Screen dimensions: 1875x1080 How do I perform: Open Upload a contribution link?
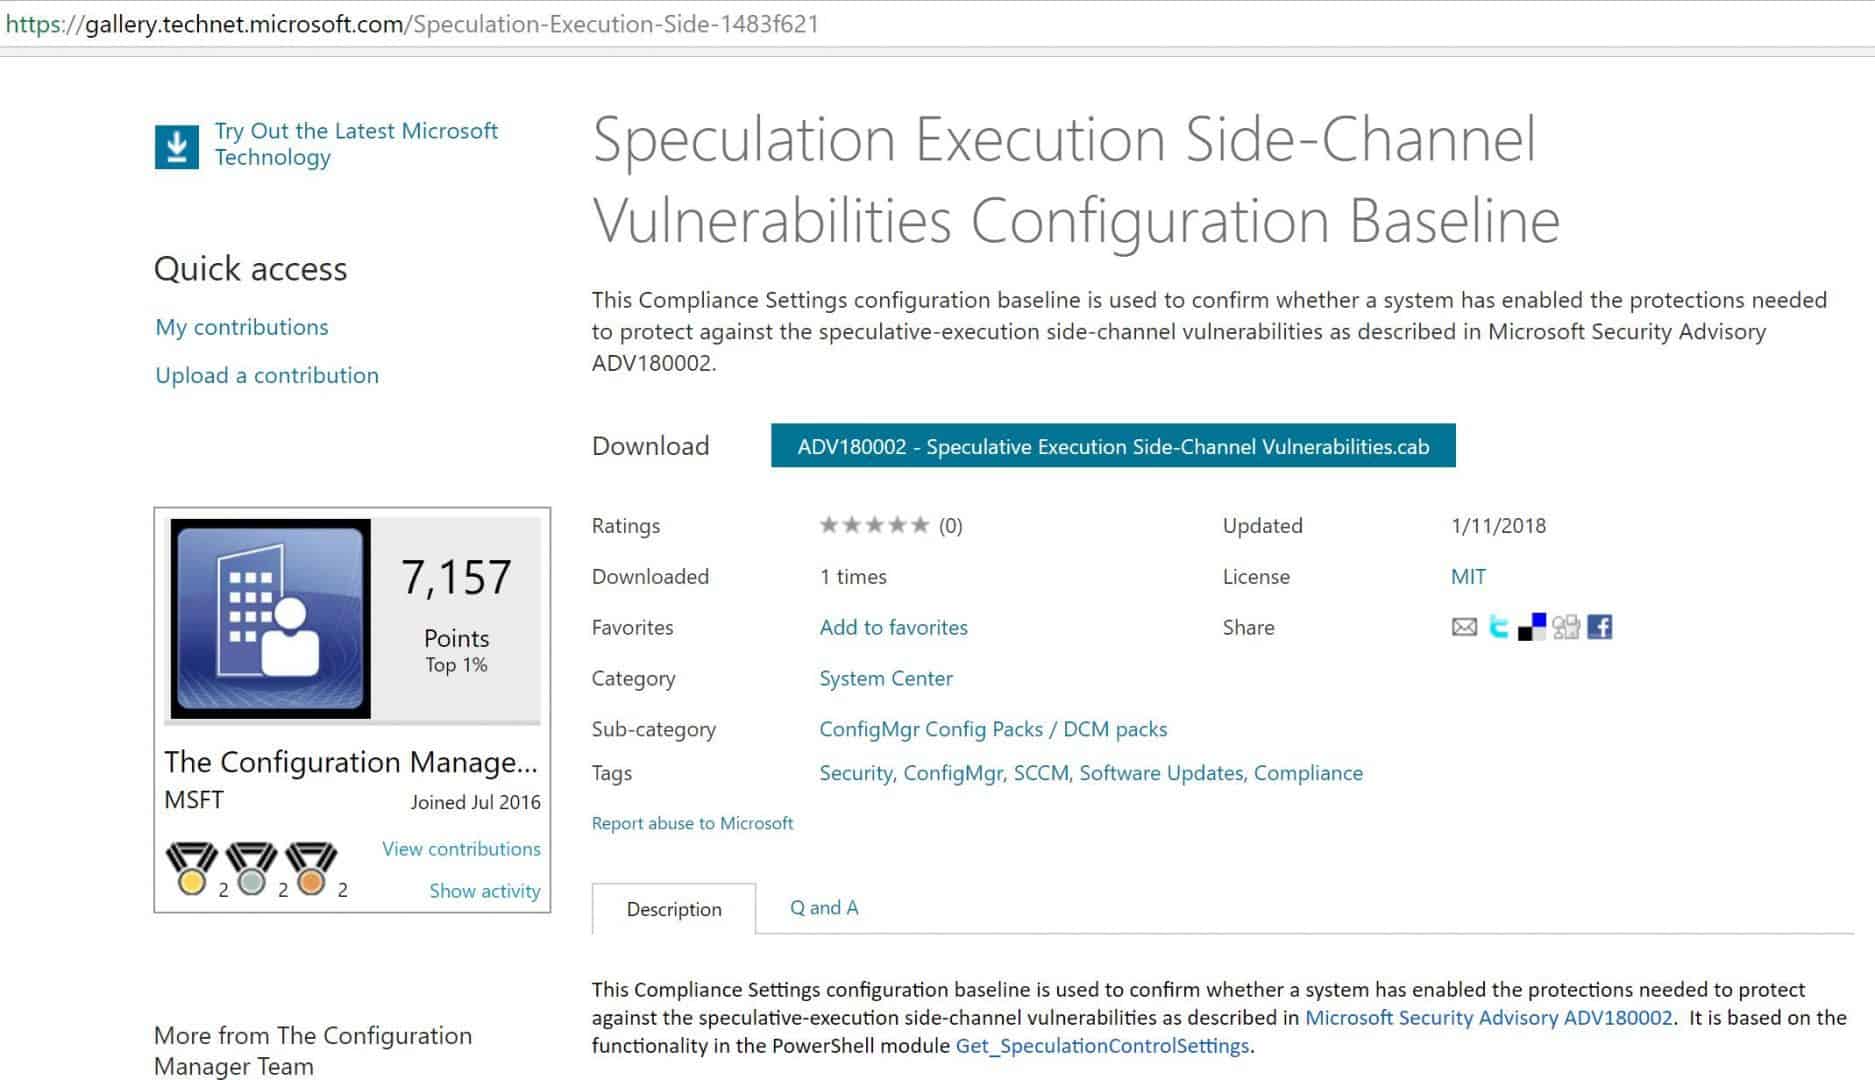(x=267, y=375)
